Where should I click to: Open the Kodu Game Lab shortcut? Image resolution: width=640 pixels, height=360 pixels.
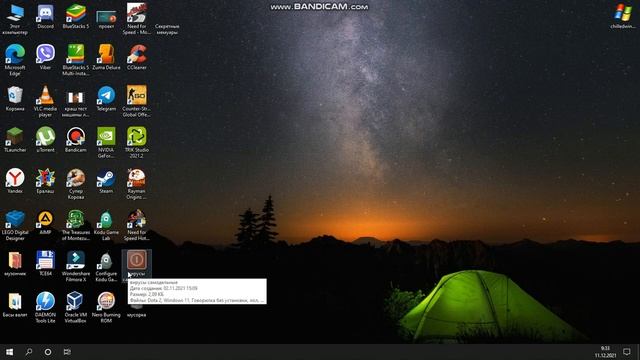pyautogui.click(x=106, y=225)
